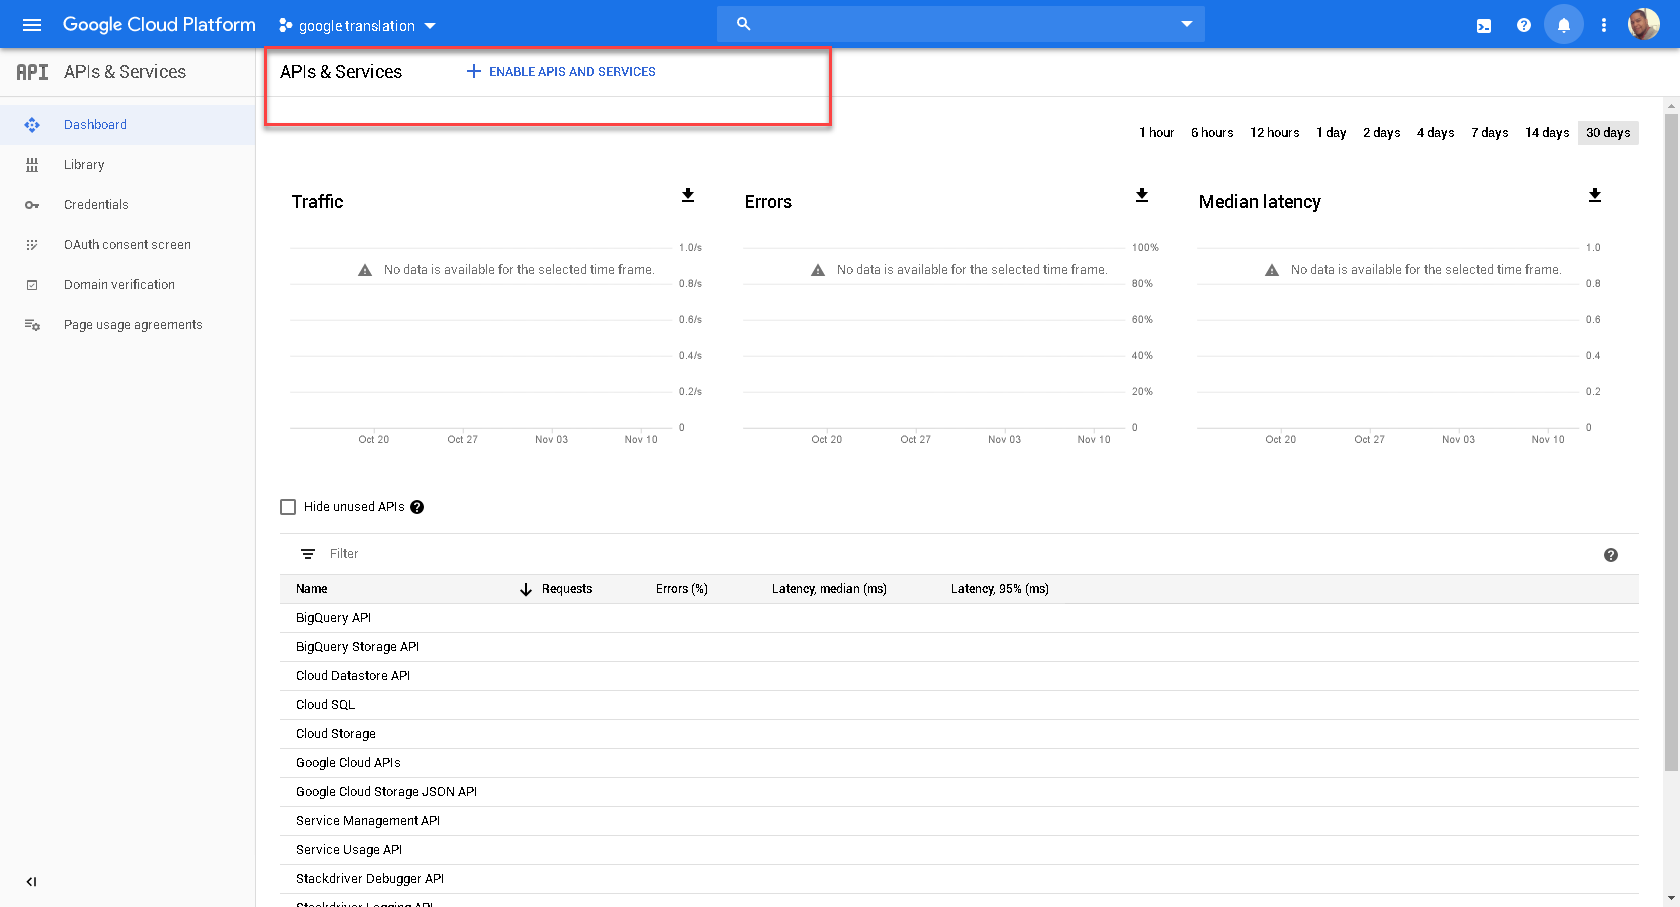This screenshot has width=1680, height=907.
Task: Sort table by Errors (%) column
Action: coord(682,589)
